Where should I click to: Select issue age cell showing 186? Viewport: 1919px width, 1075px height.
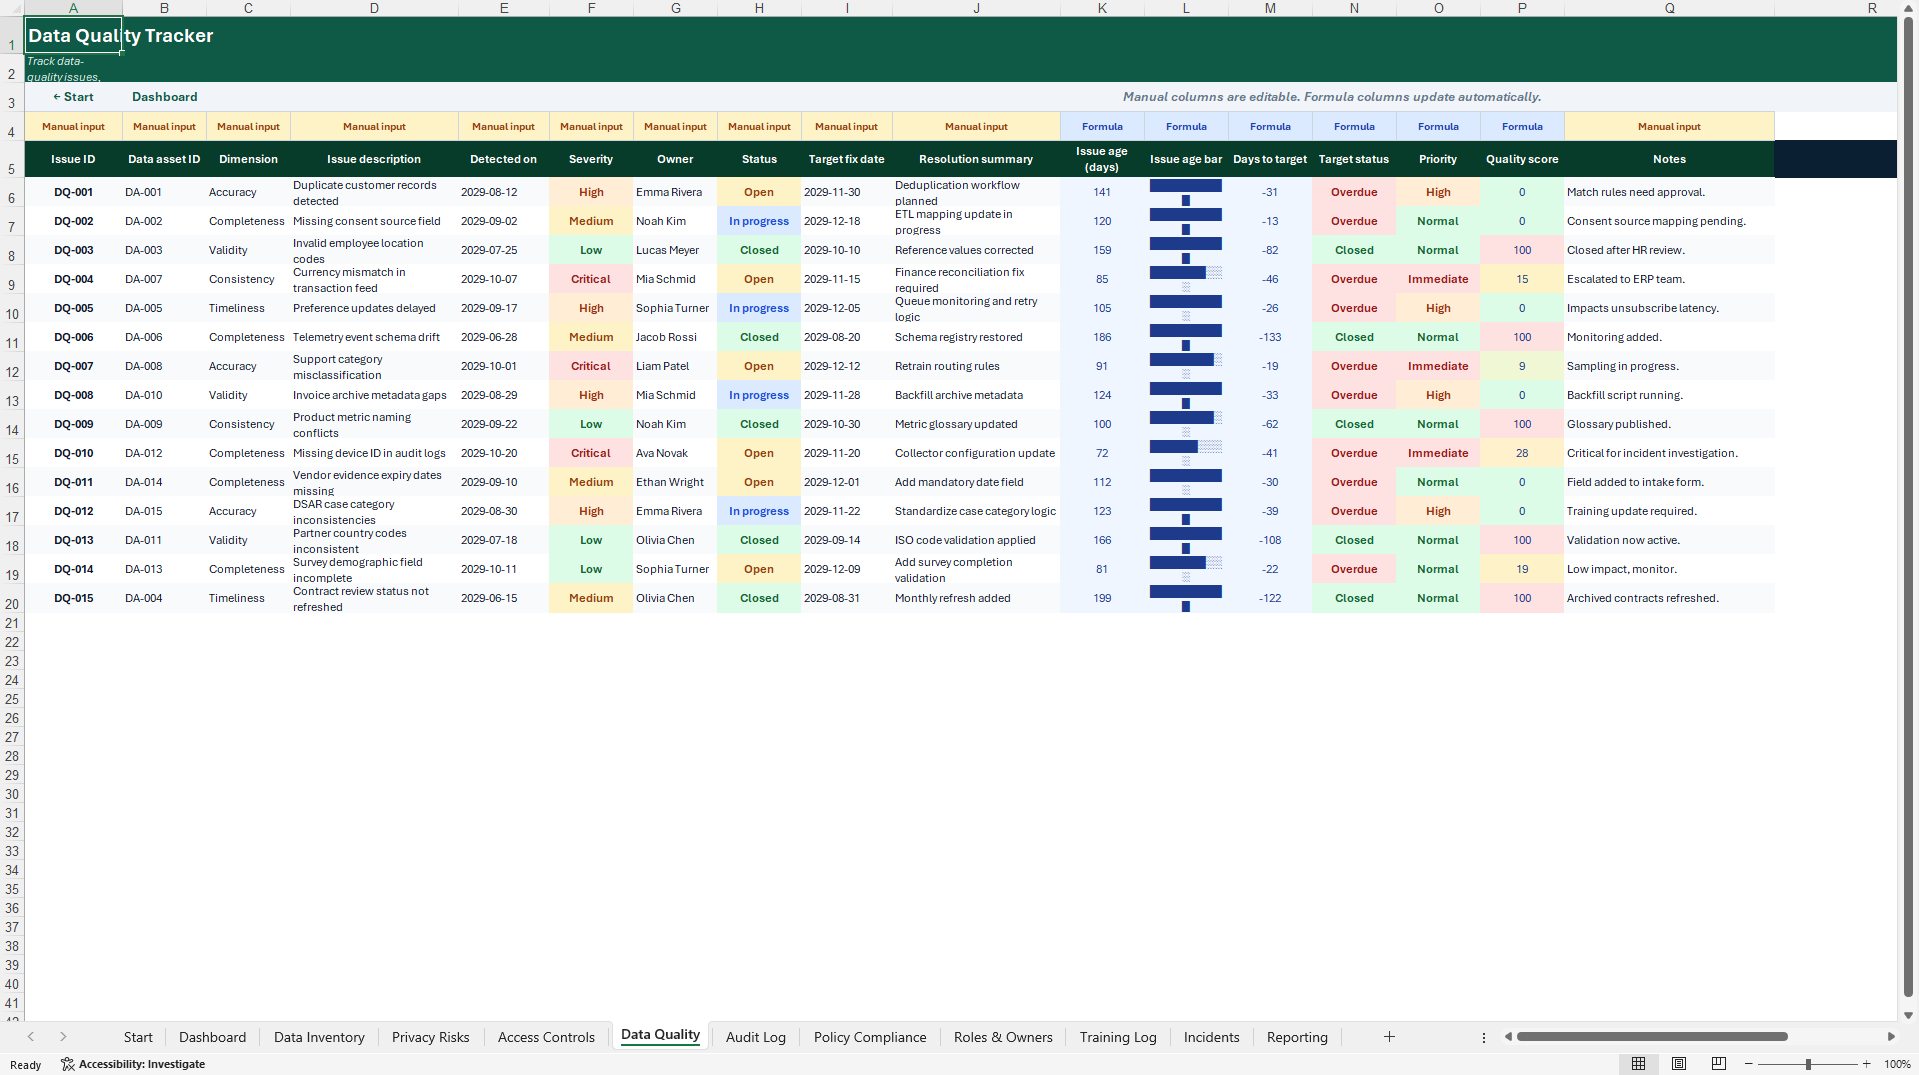(x=1102, y=337)
